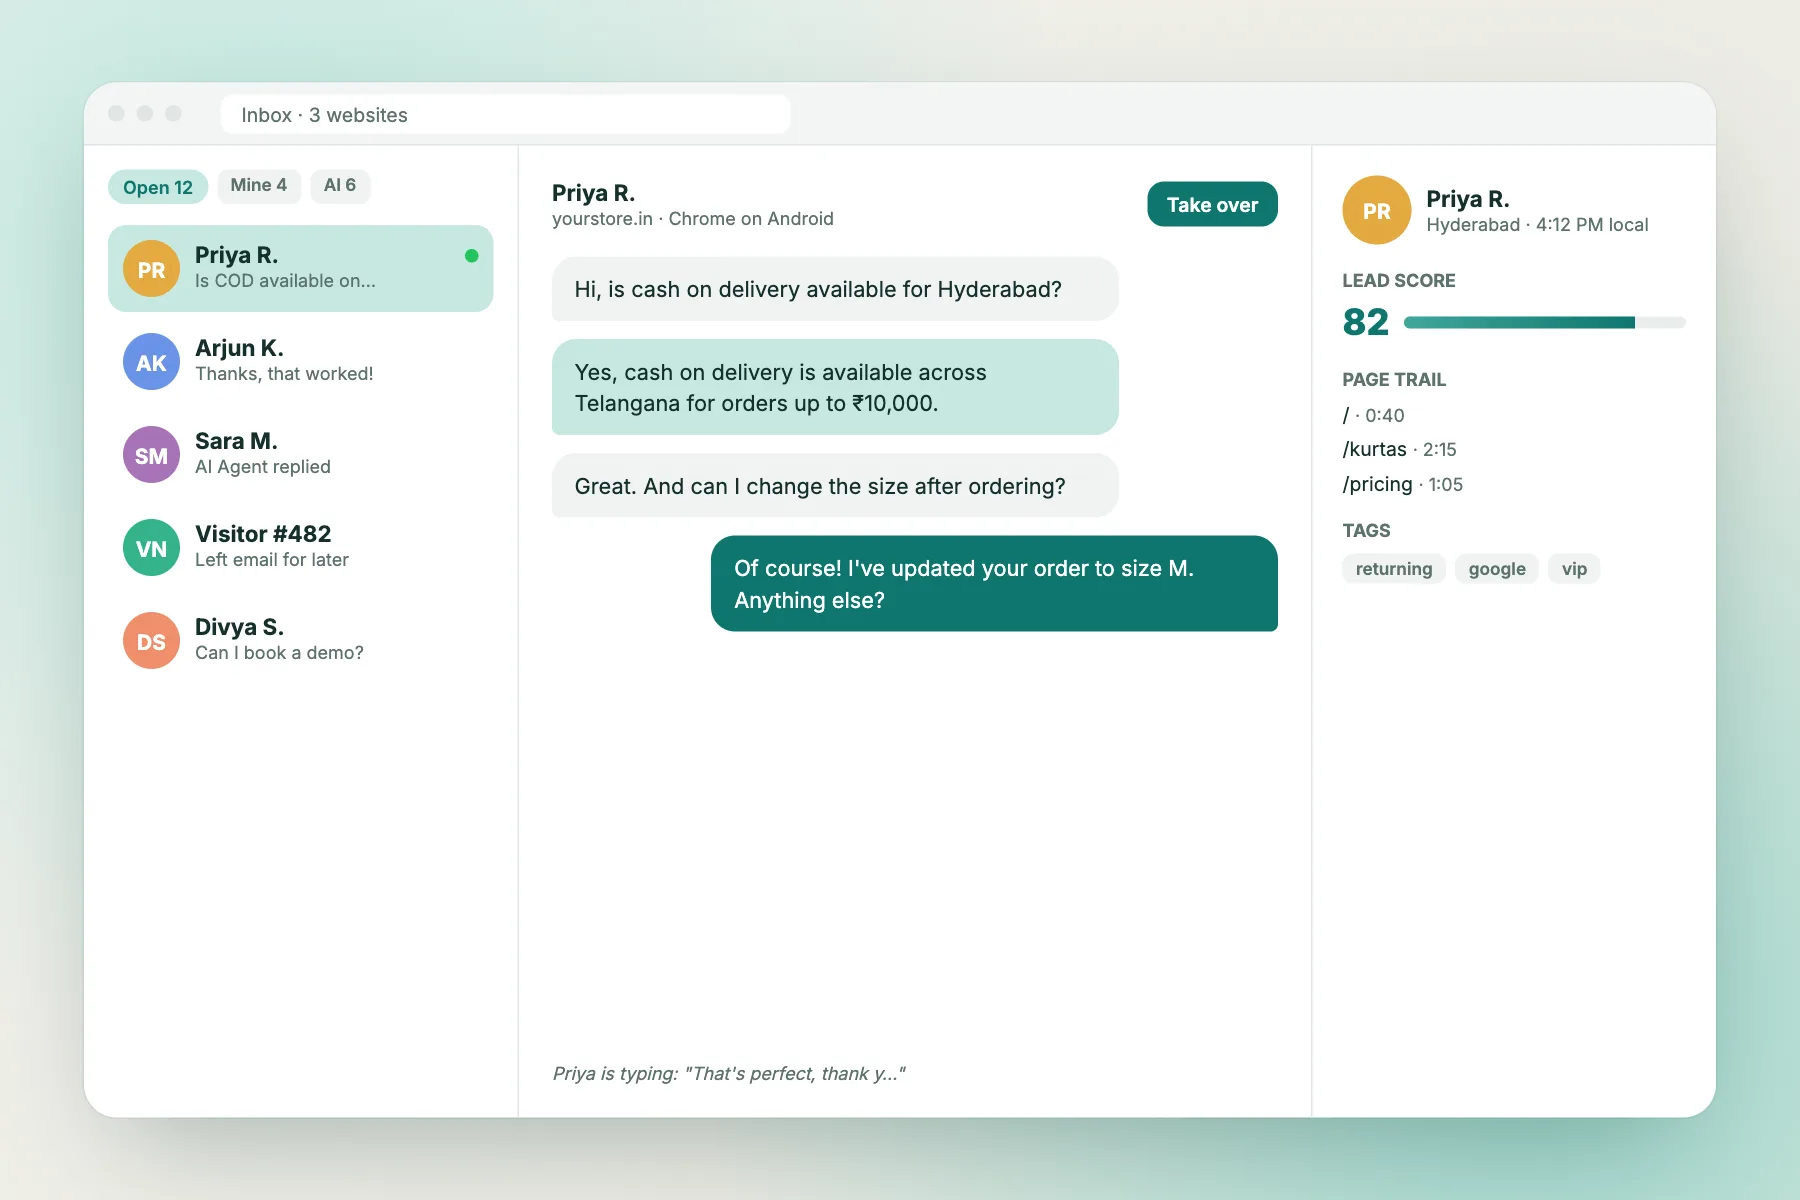Click message 'Great. And can I change the size'
Screen dimensions: 1800x1200
(x=835, y=486)
